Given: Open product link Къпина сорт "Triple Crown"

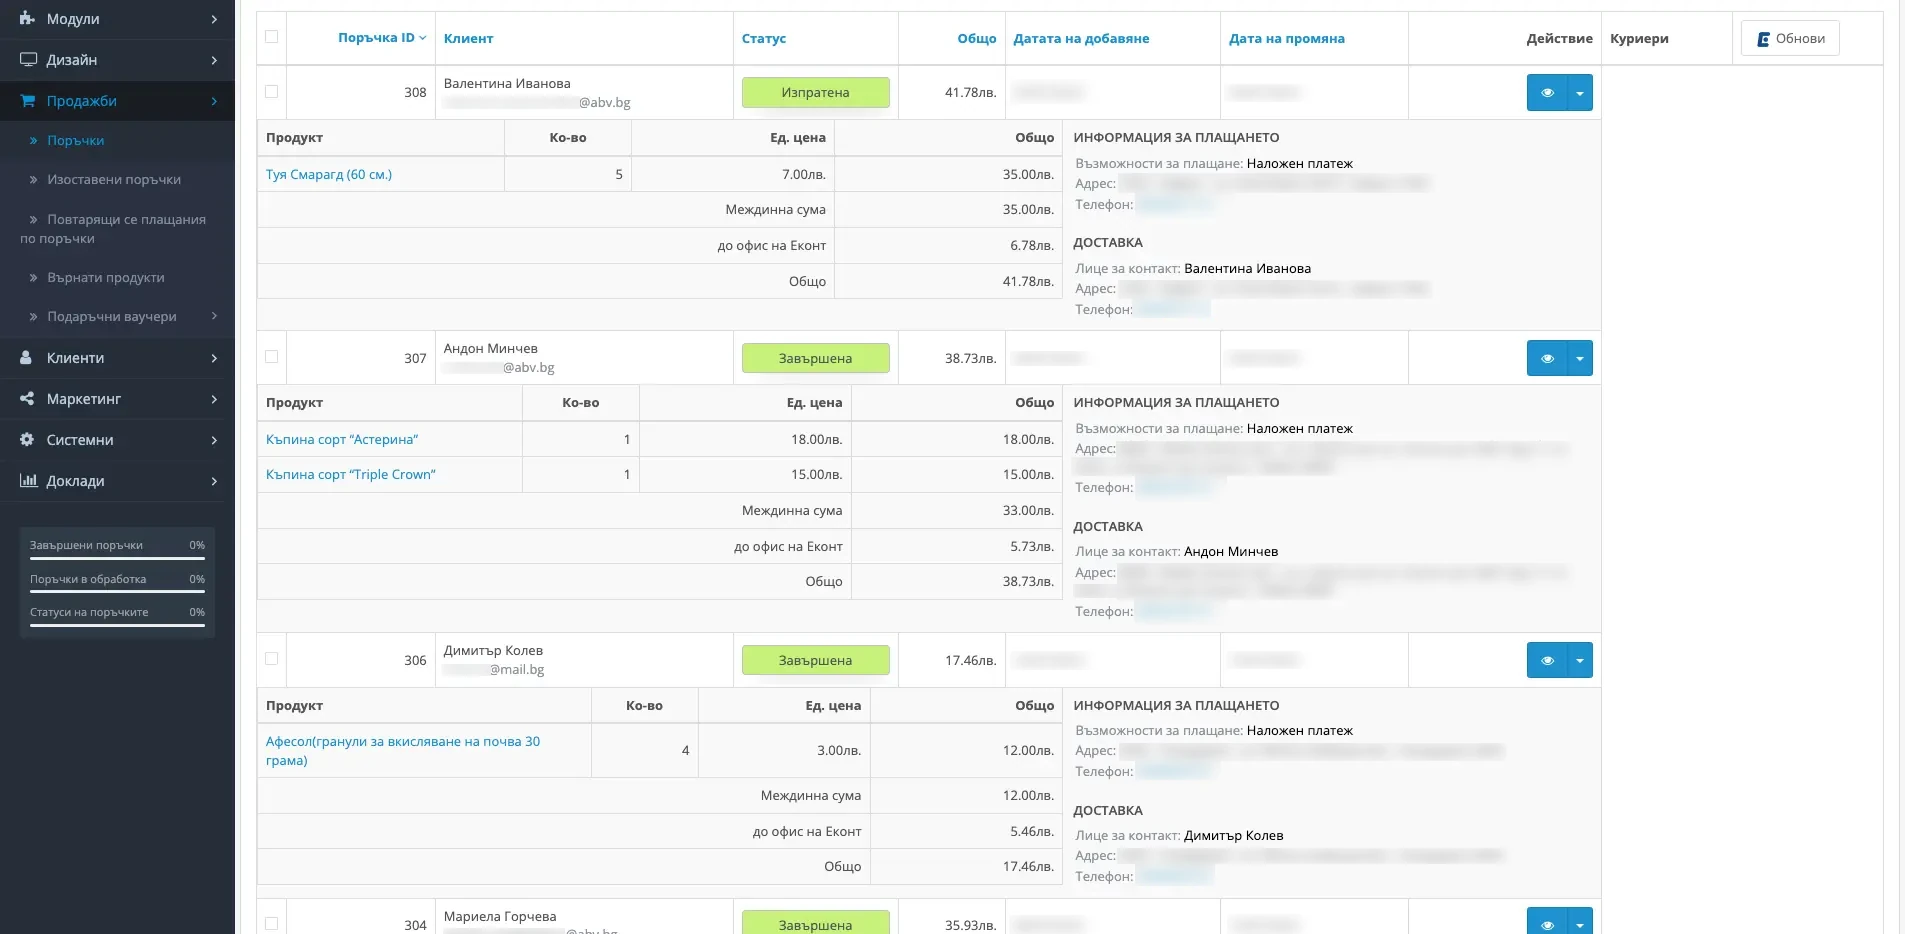Looking at the screenshot, I should point(351,474).
